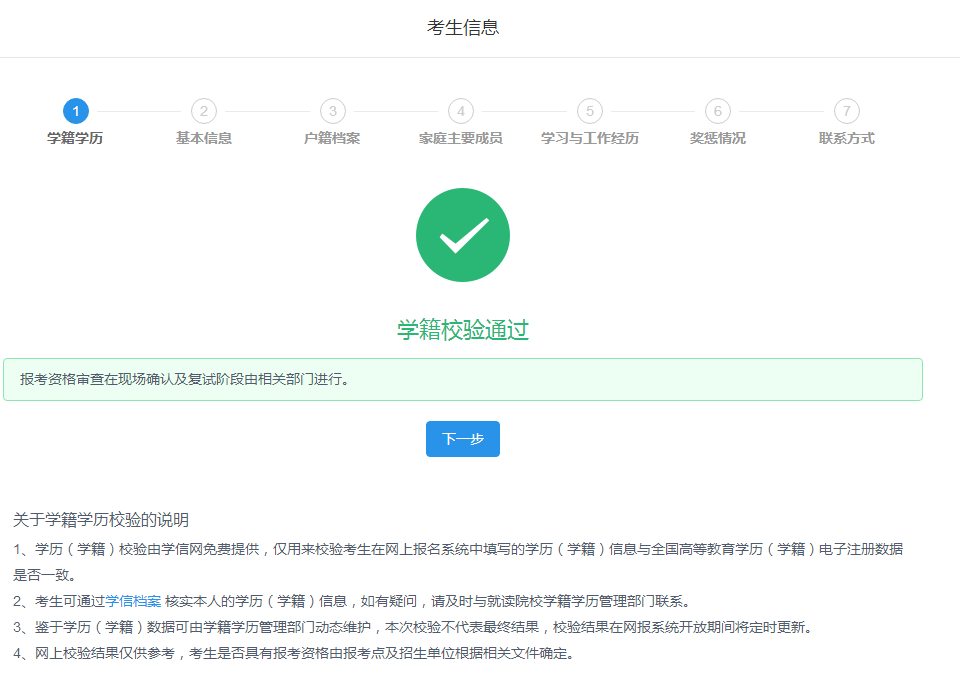The image size is (960, 679).
Task: Open the 联系方式 step label
Action: (x=847, y=138)
